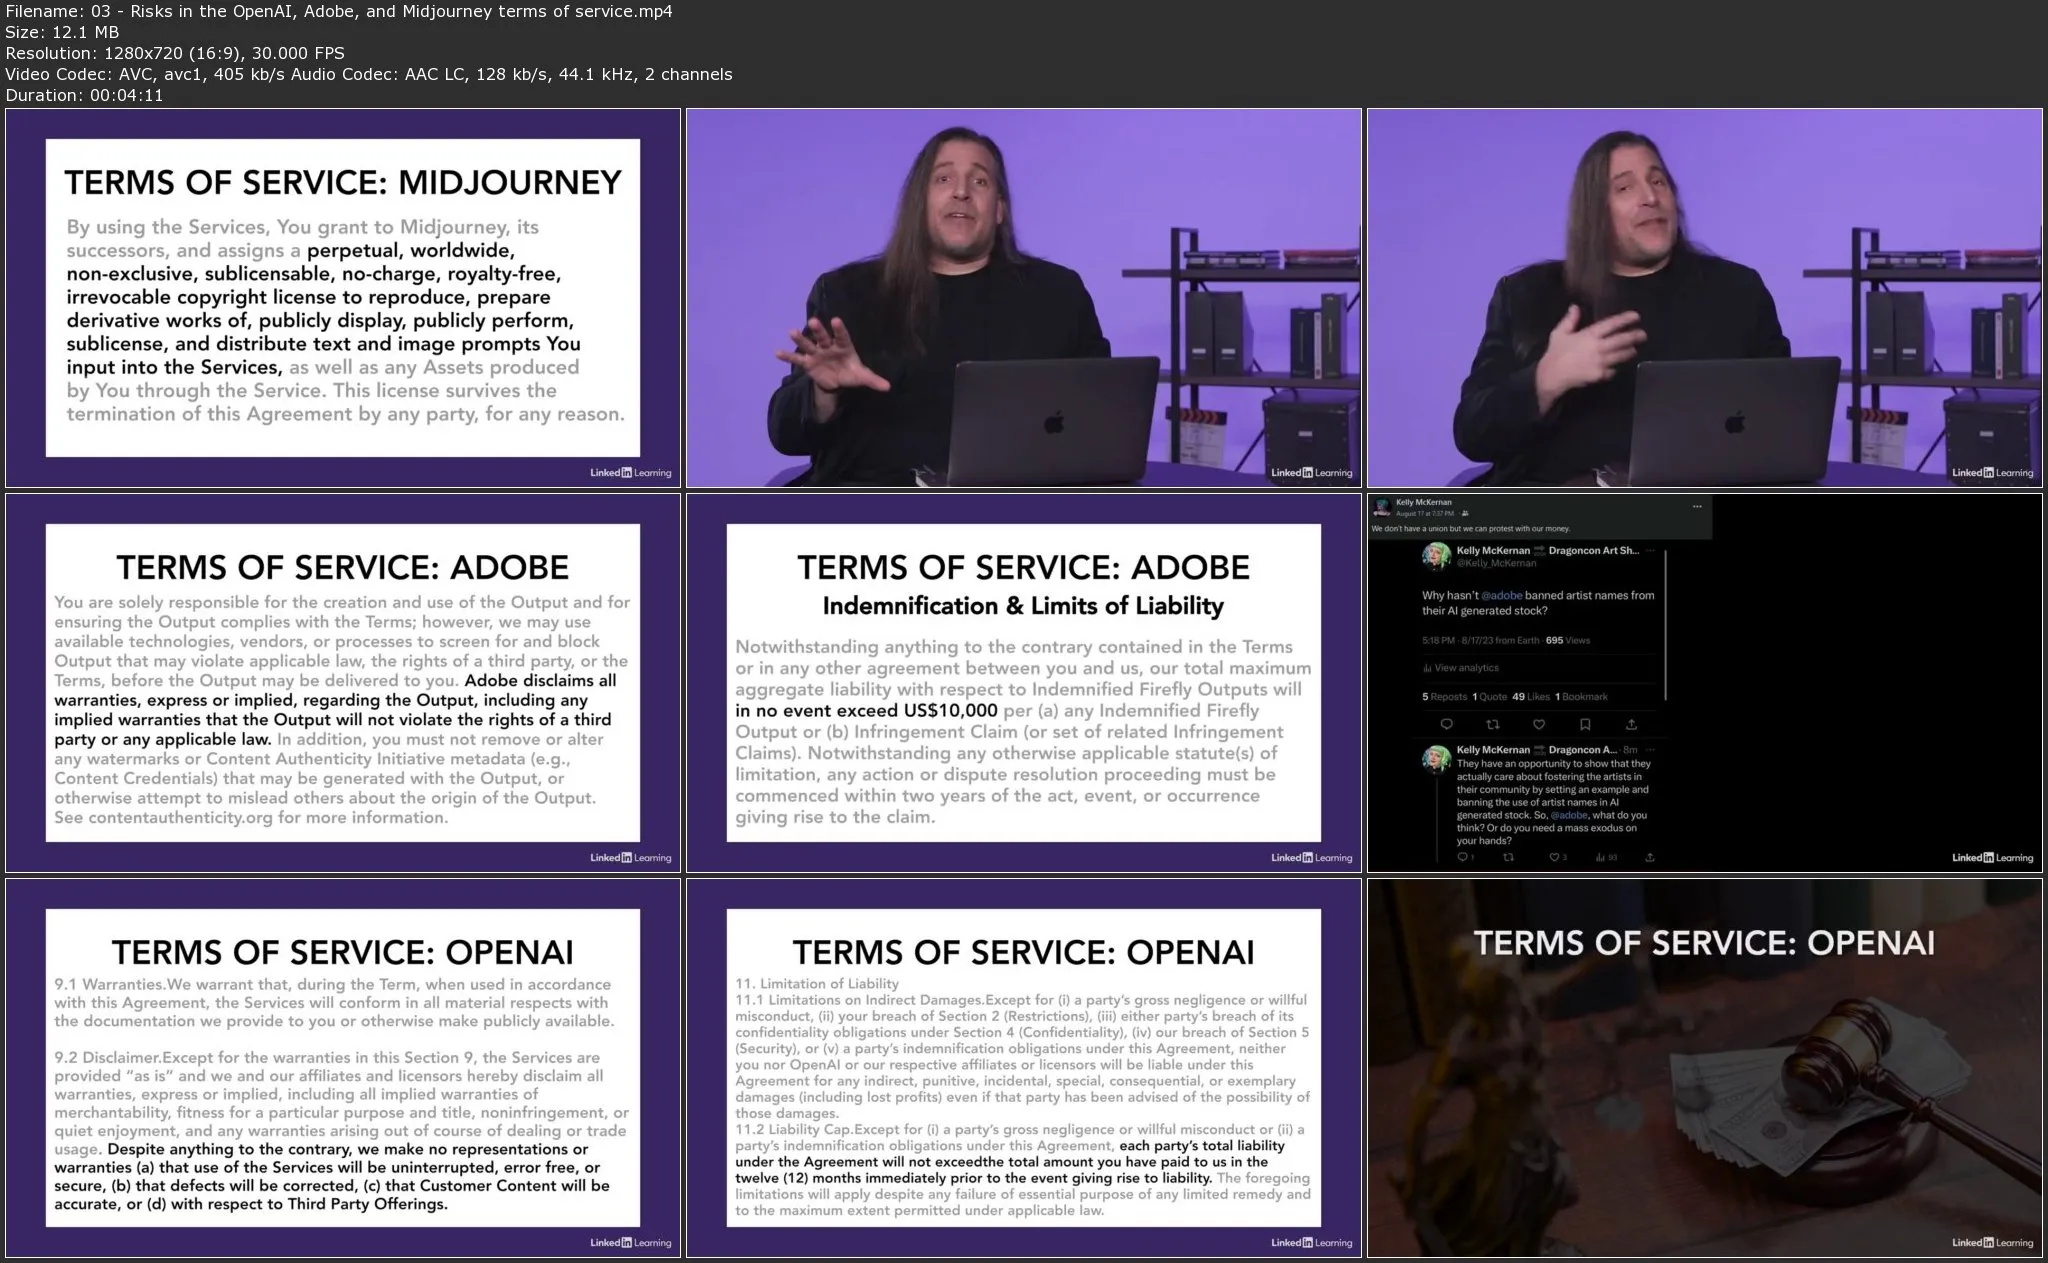Click the Resolution 1280x720 line
This screenshot has height=1263, width=2048.
click(175, 53)
